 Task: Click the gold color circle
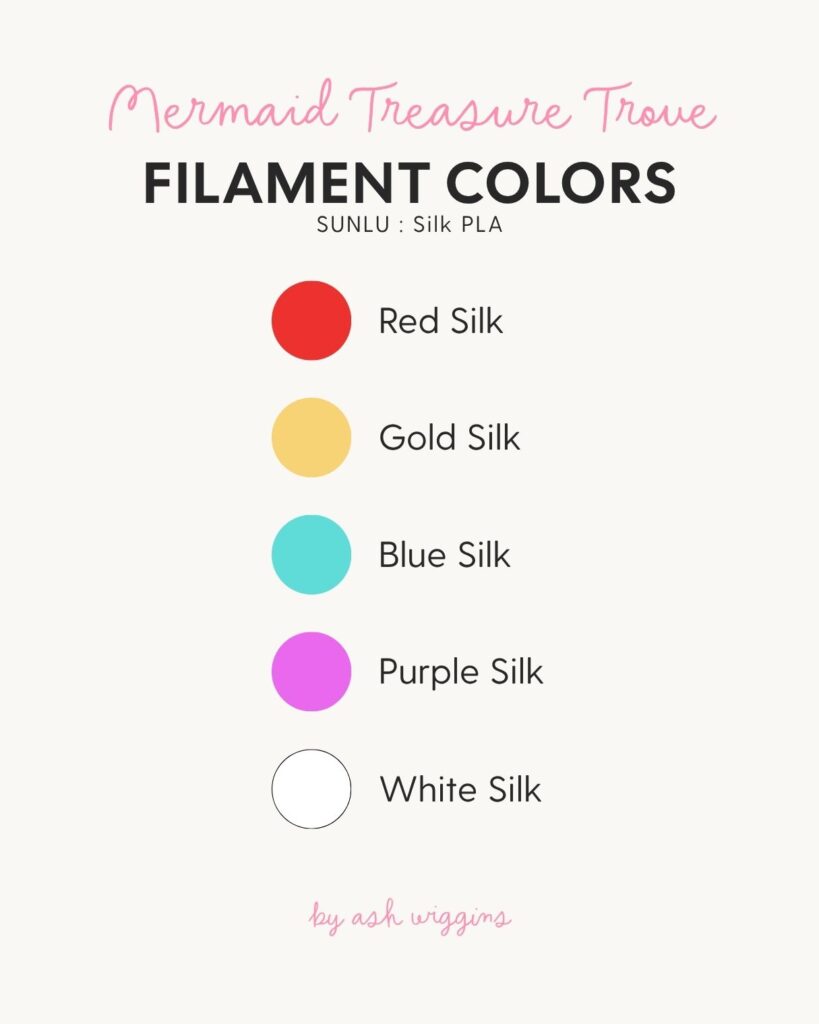(x=312, y=438)
